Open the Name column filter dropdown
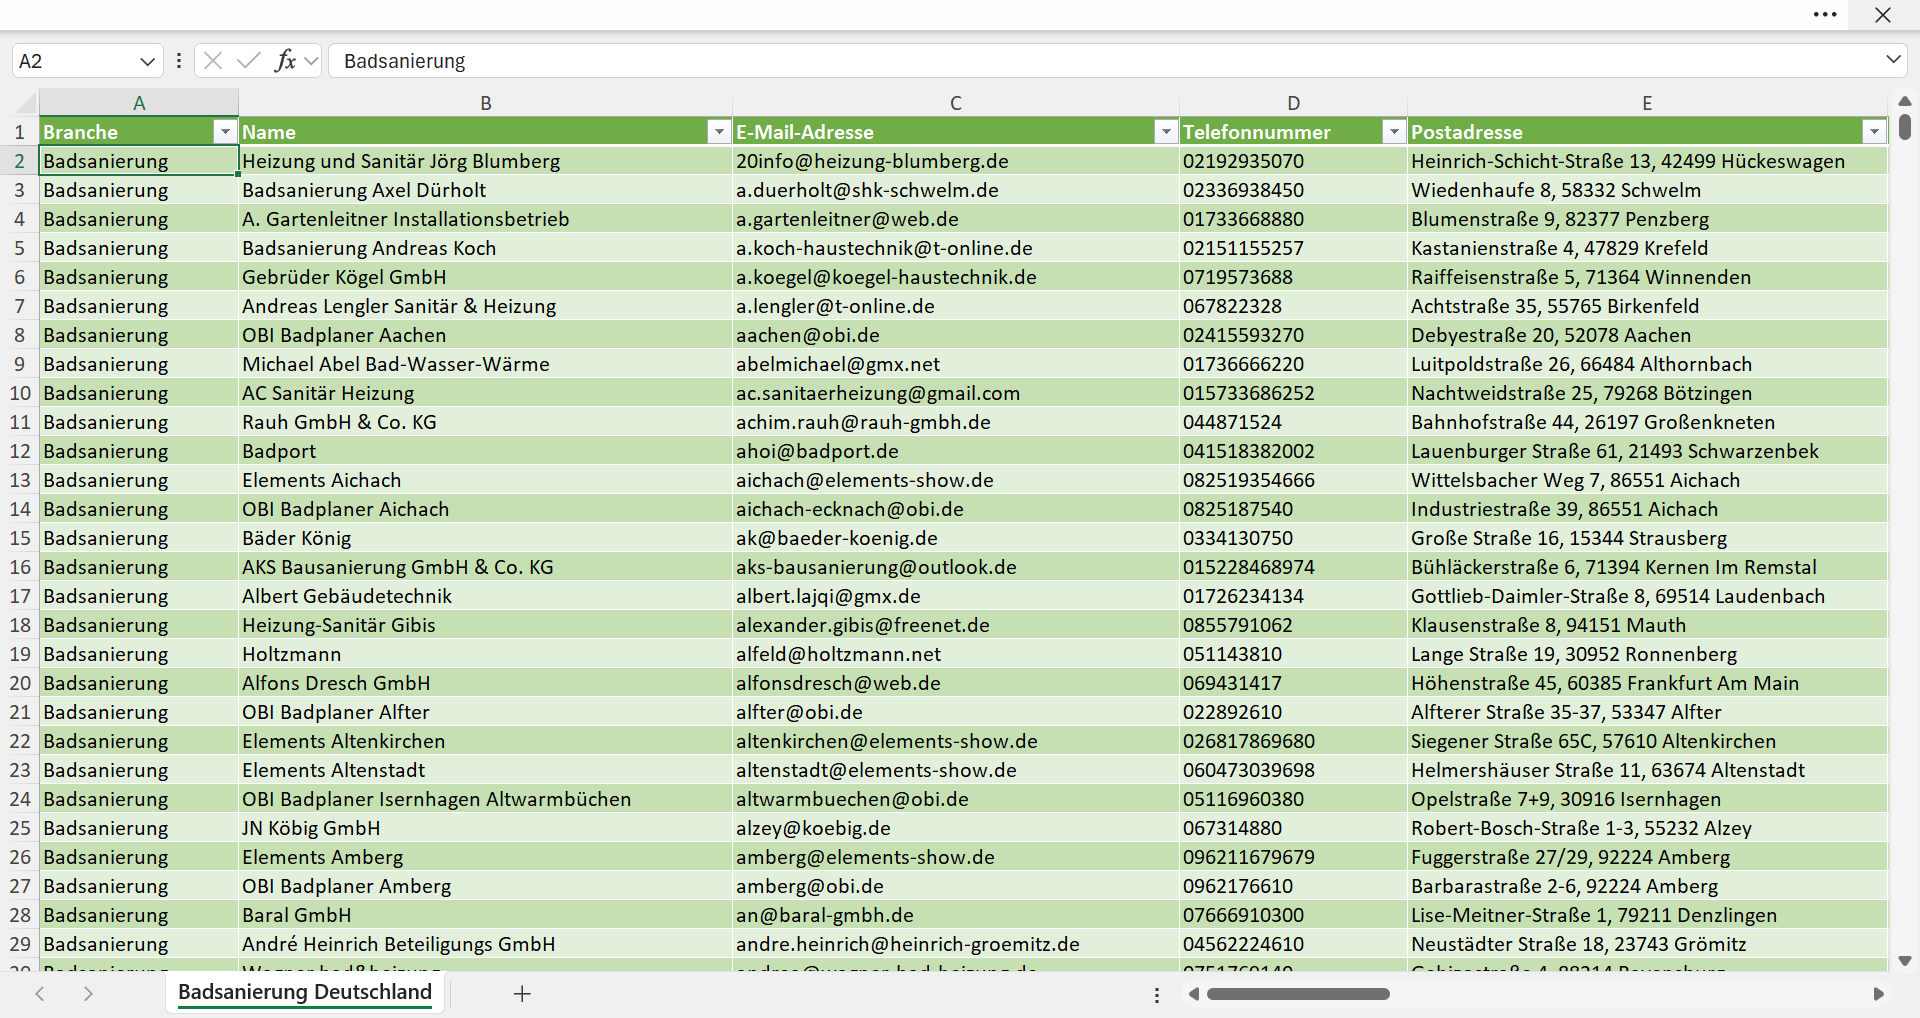 click(719, 132)
